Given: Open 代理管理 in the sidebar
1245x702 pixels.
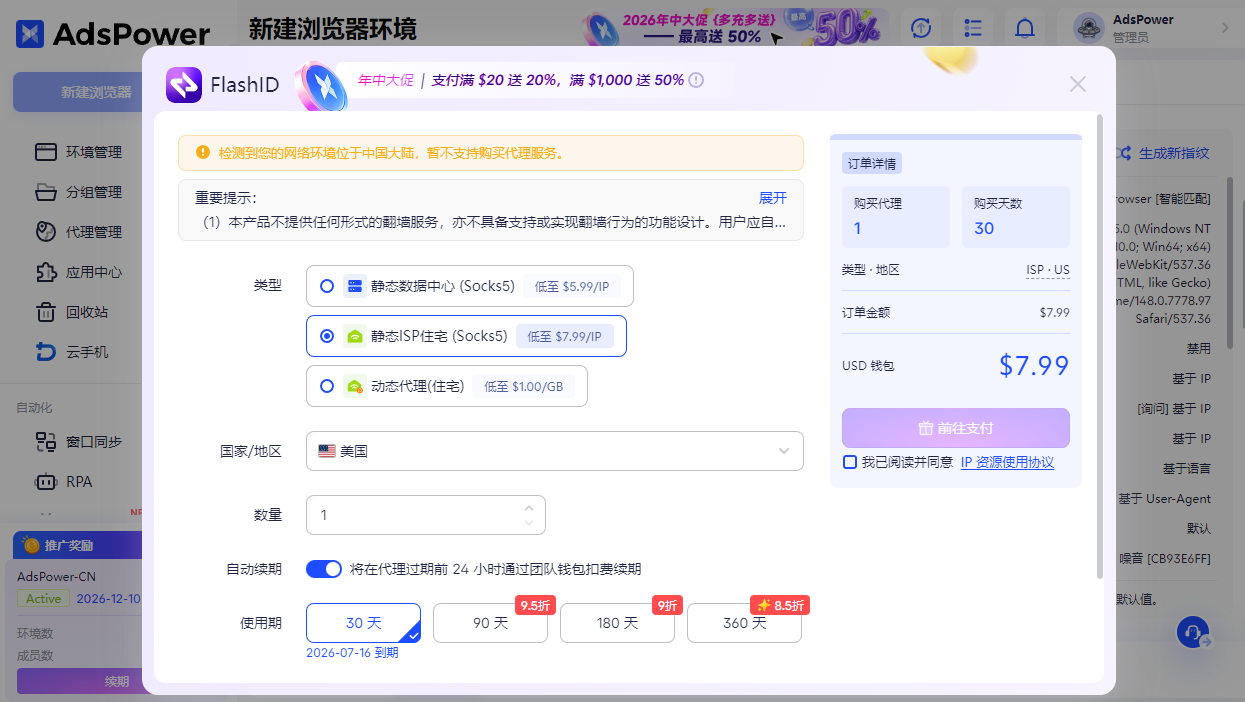Looking at the screenshot, I should (94, 232).
